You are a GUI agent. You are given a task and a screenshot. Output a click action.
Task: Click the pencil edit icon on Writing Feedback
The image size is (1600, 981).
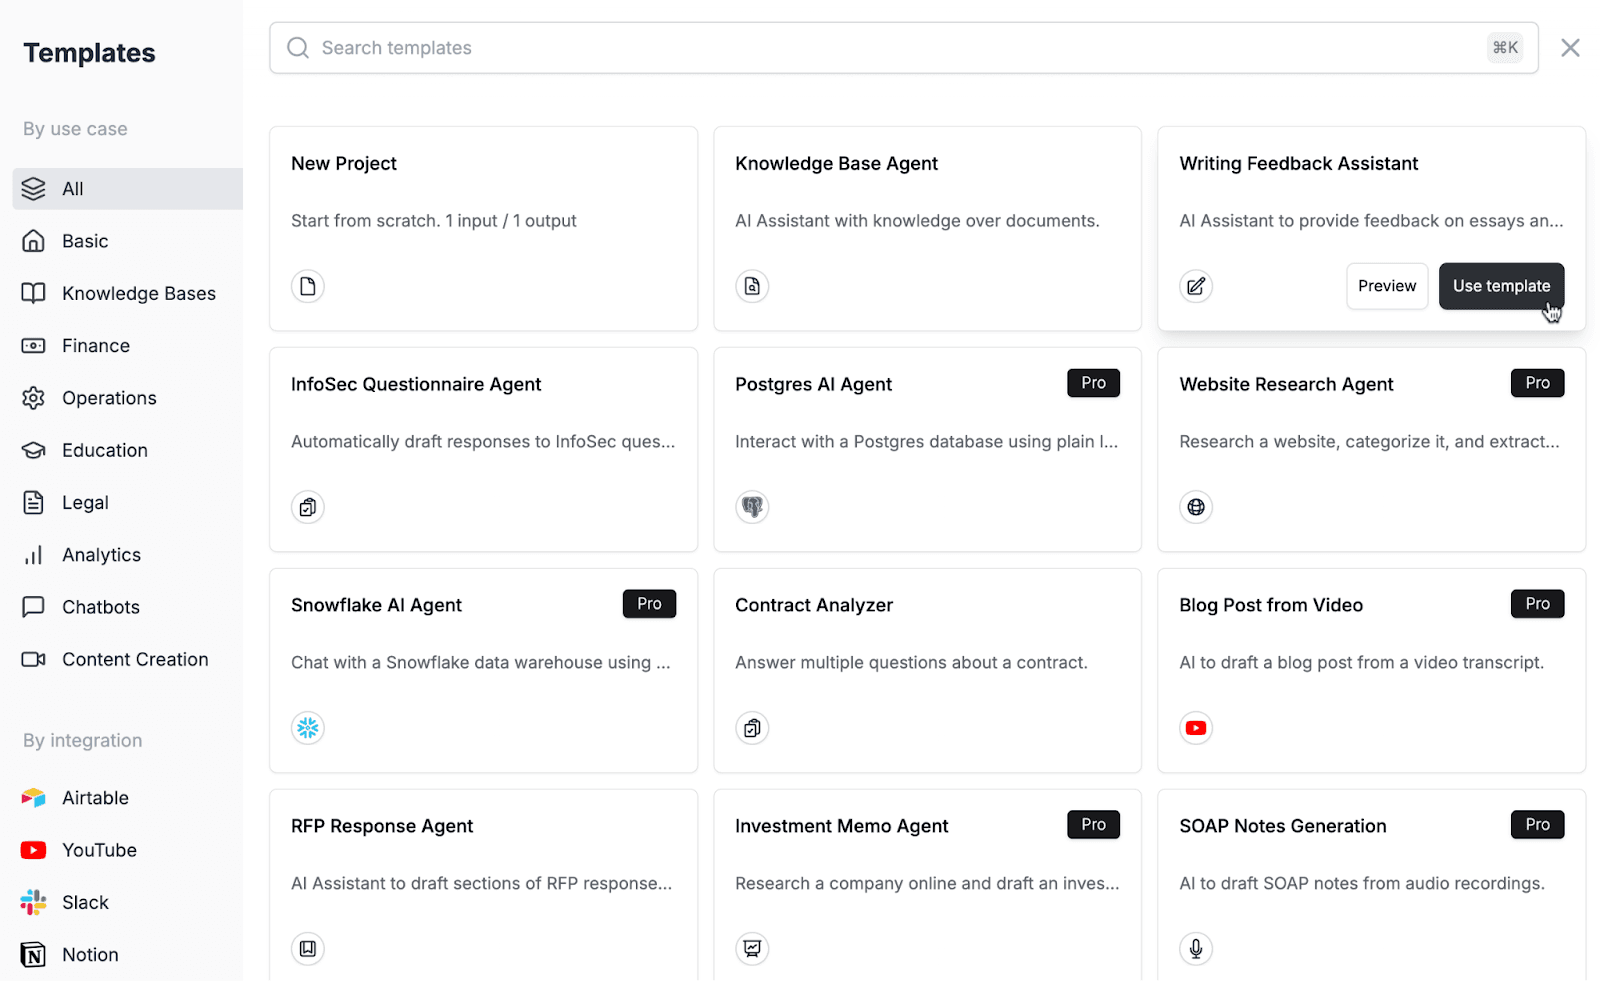1196,286
